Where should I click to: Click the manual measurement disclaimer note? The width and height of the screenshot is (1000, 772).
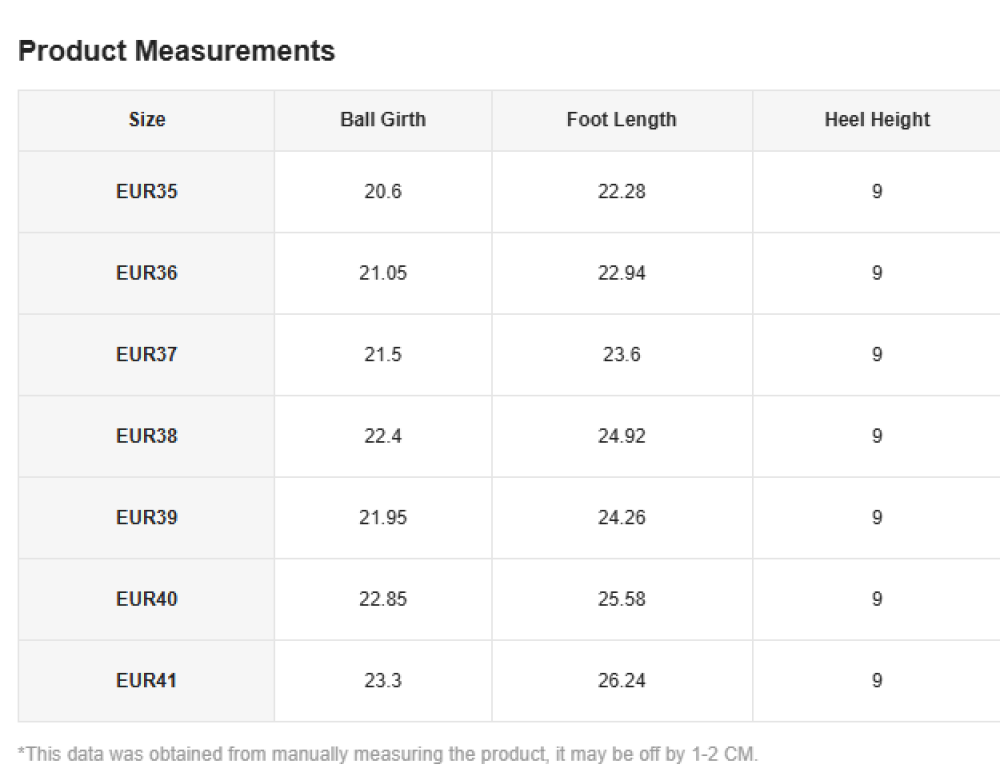pyautogui.click(x=388, y=754)
